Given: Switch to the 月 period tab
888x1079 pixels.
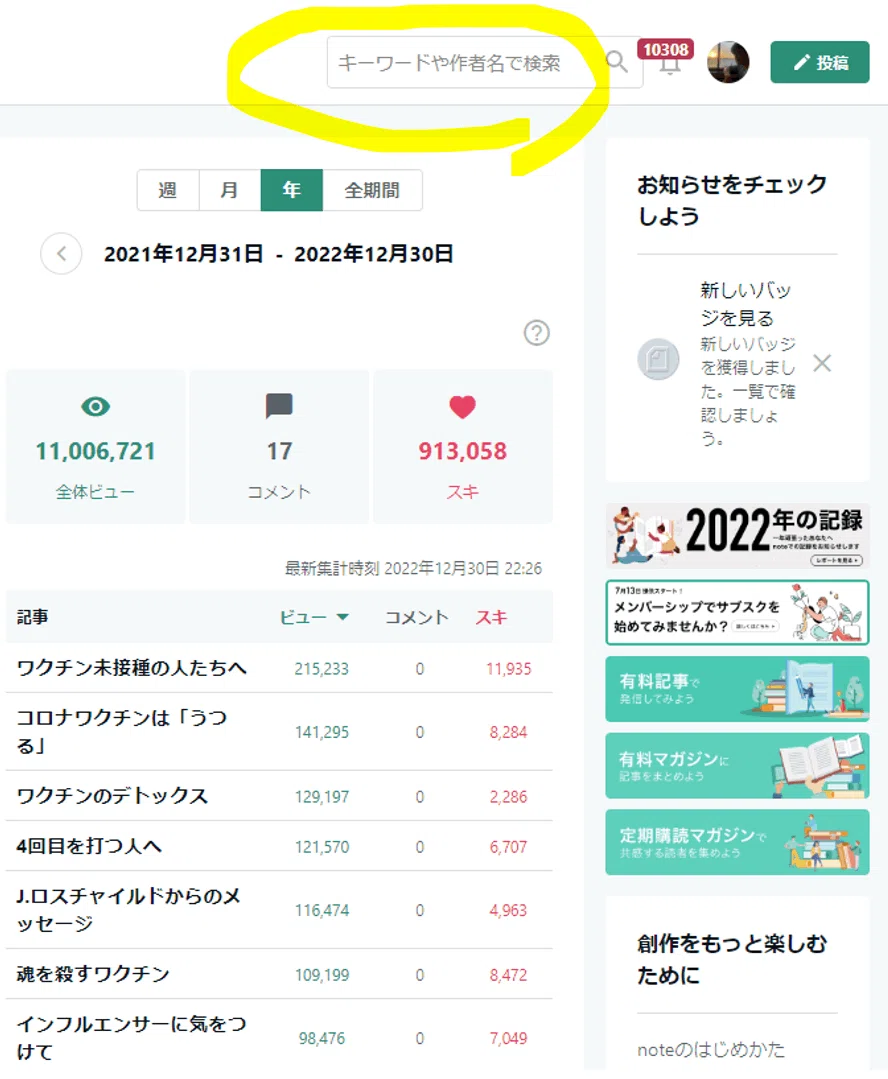Looking at the screenshot, I should pos(230,190).
